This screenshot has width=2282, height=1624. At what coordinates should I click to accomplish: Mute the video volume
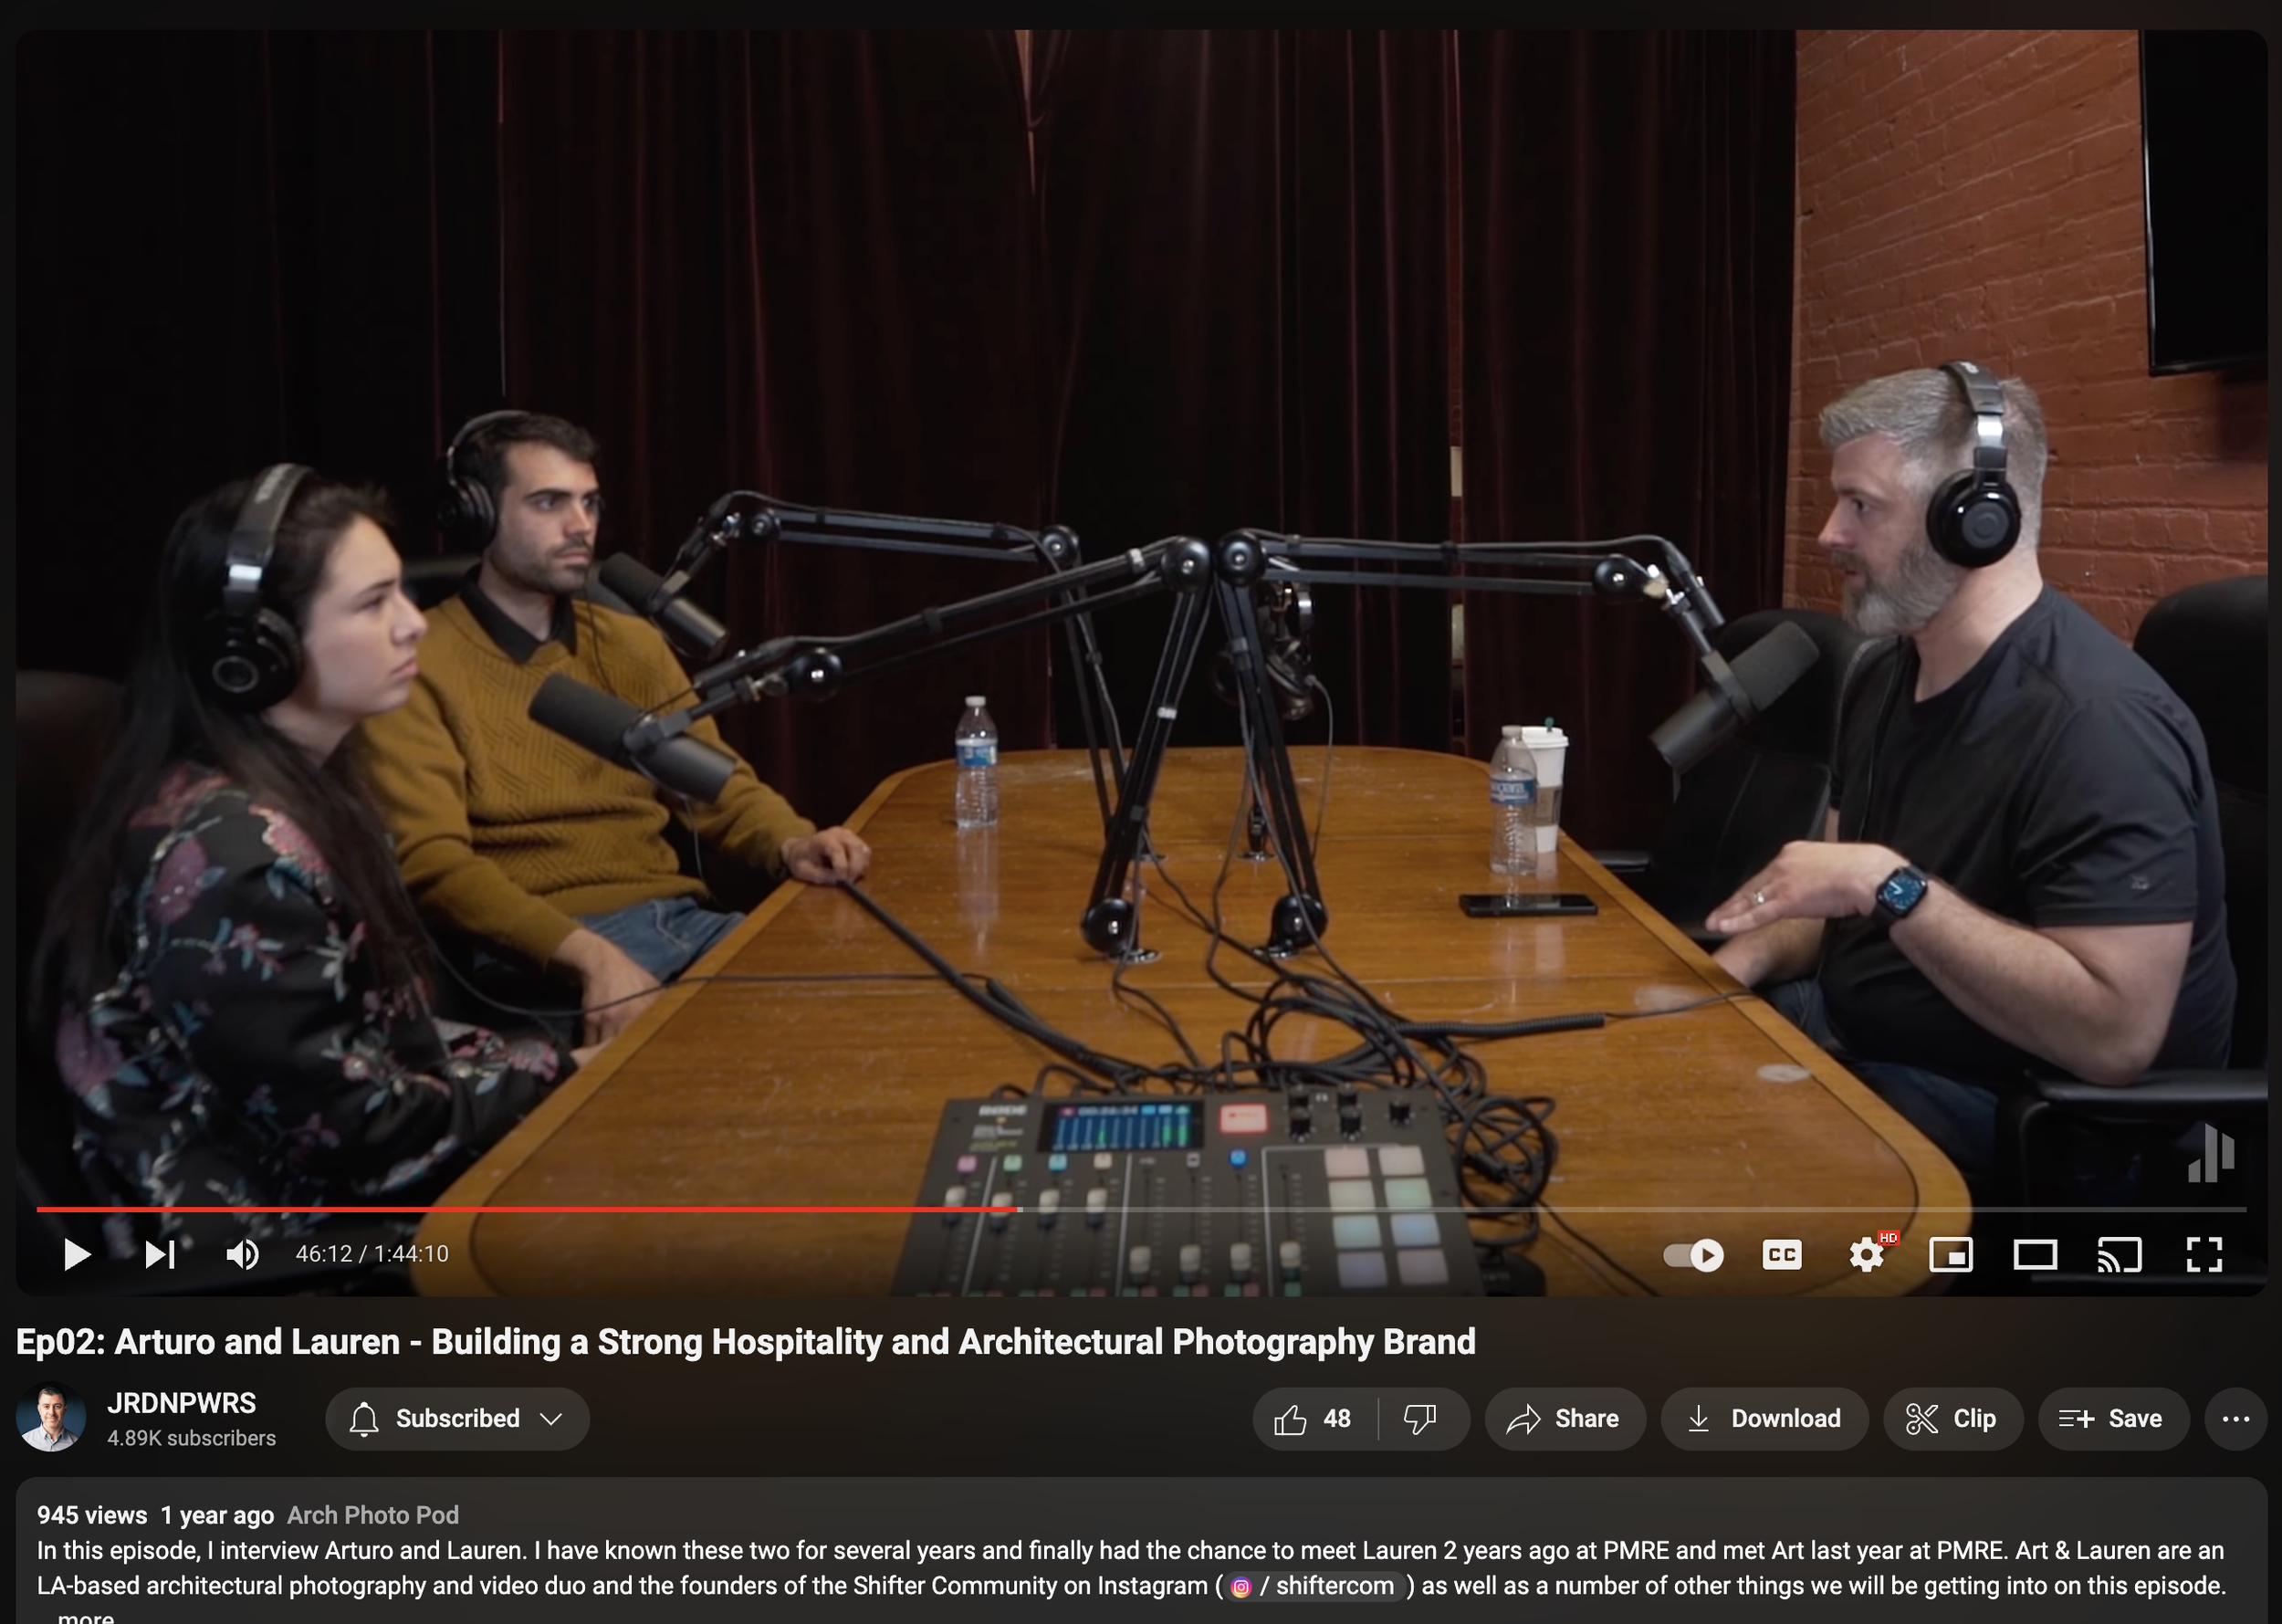point(242,1254)
